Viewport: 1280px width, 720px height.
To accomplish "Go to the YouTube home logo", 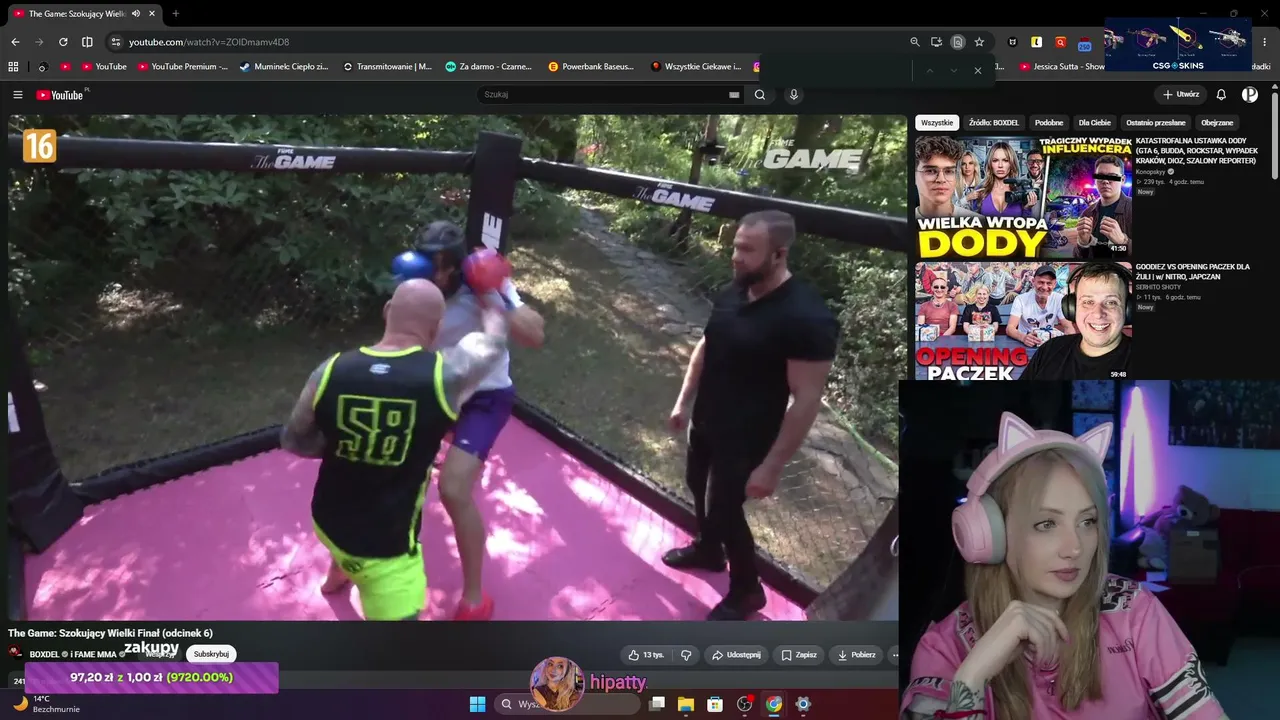I will [x=60, y=95].
